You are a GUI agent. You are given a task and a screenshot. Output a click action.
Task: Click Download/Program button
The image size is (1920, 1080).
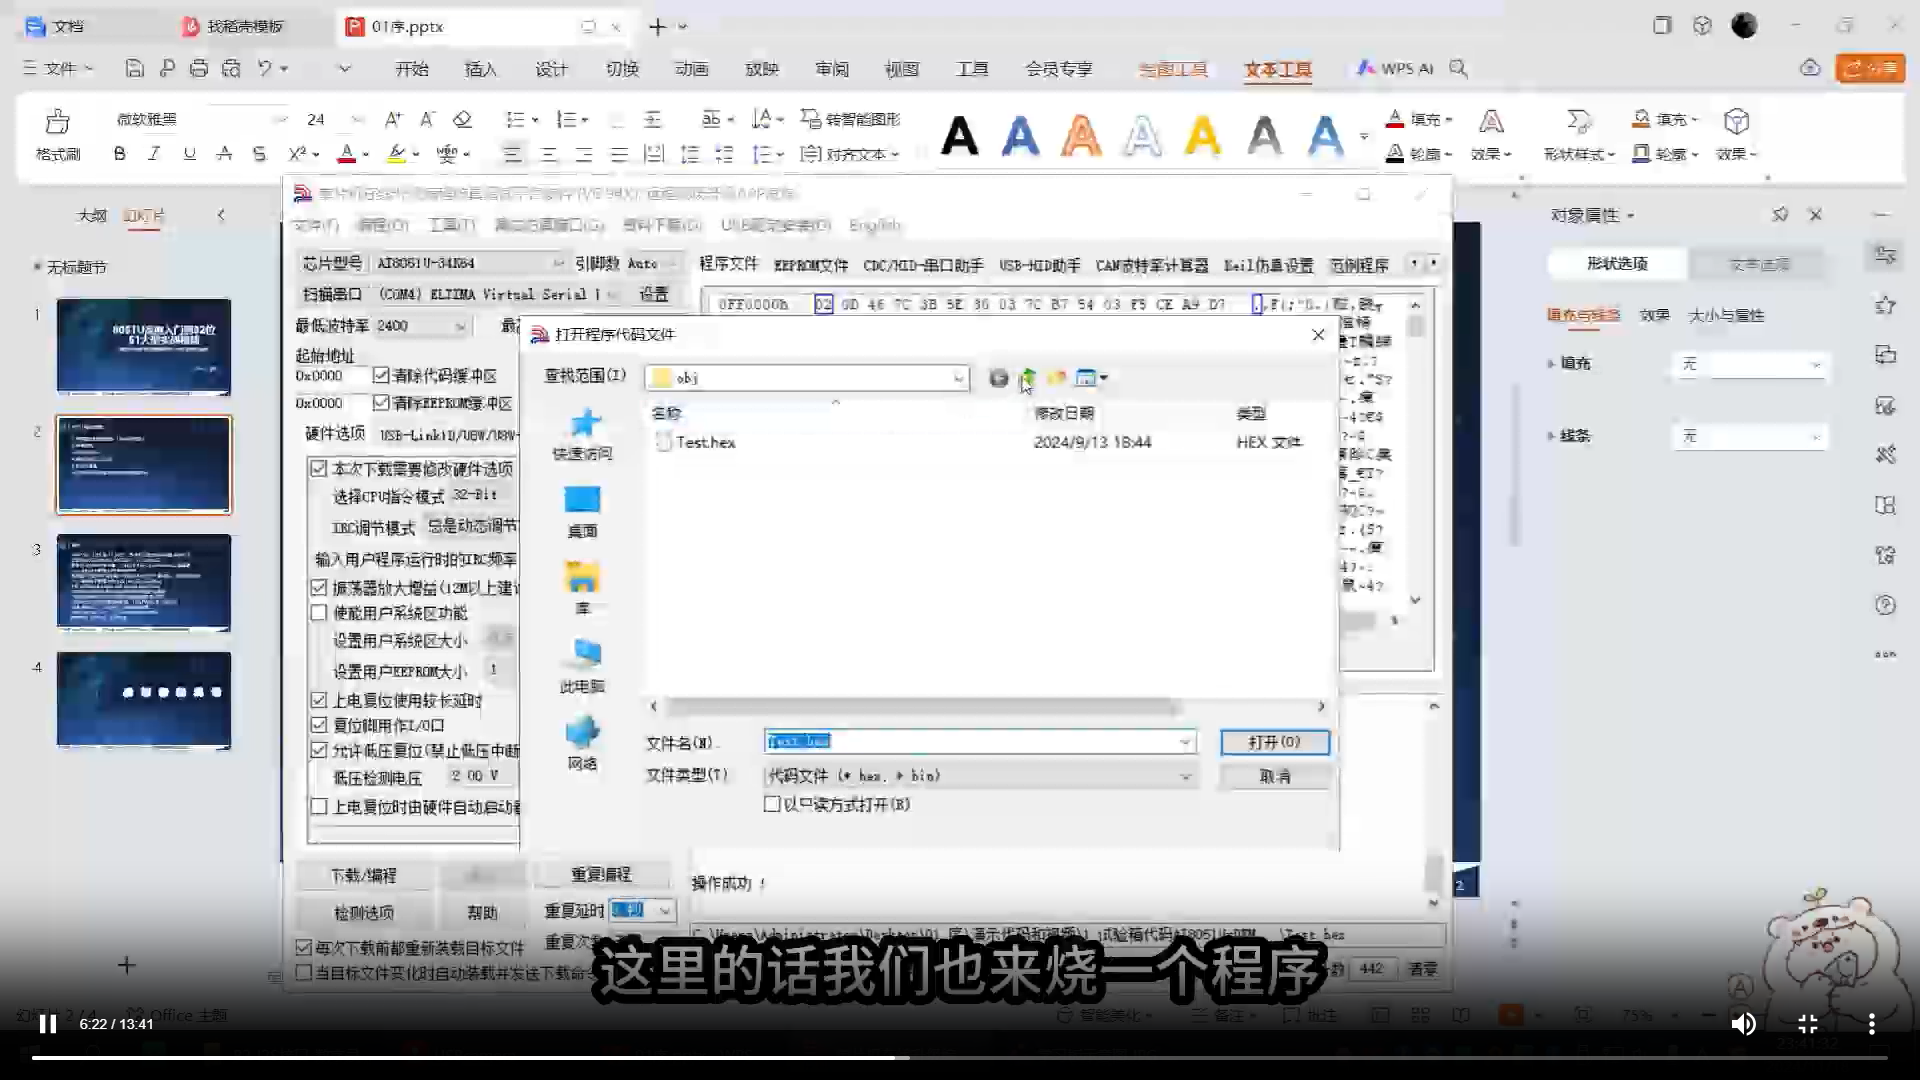[364, 875]
